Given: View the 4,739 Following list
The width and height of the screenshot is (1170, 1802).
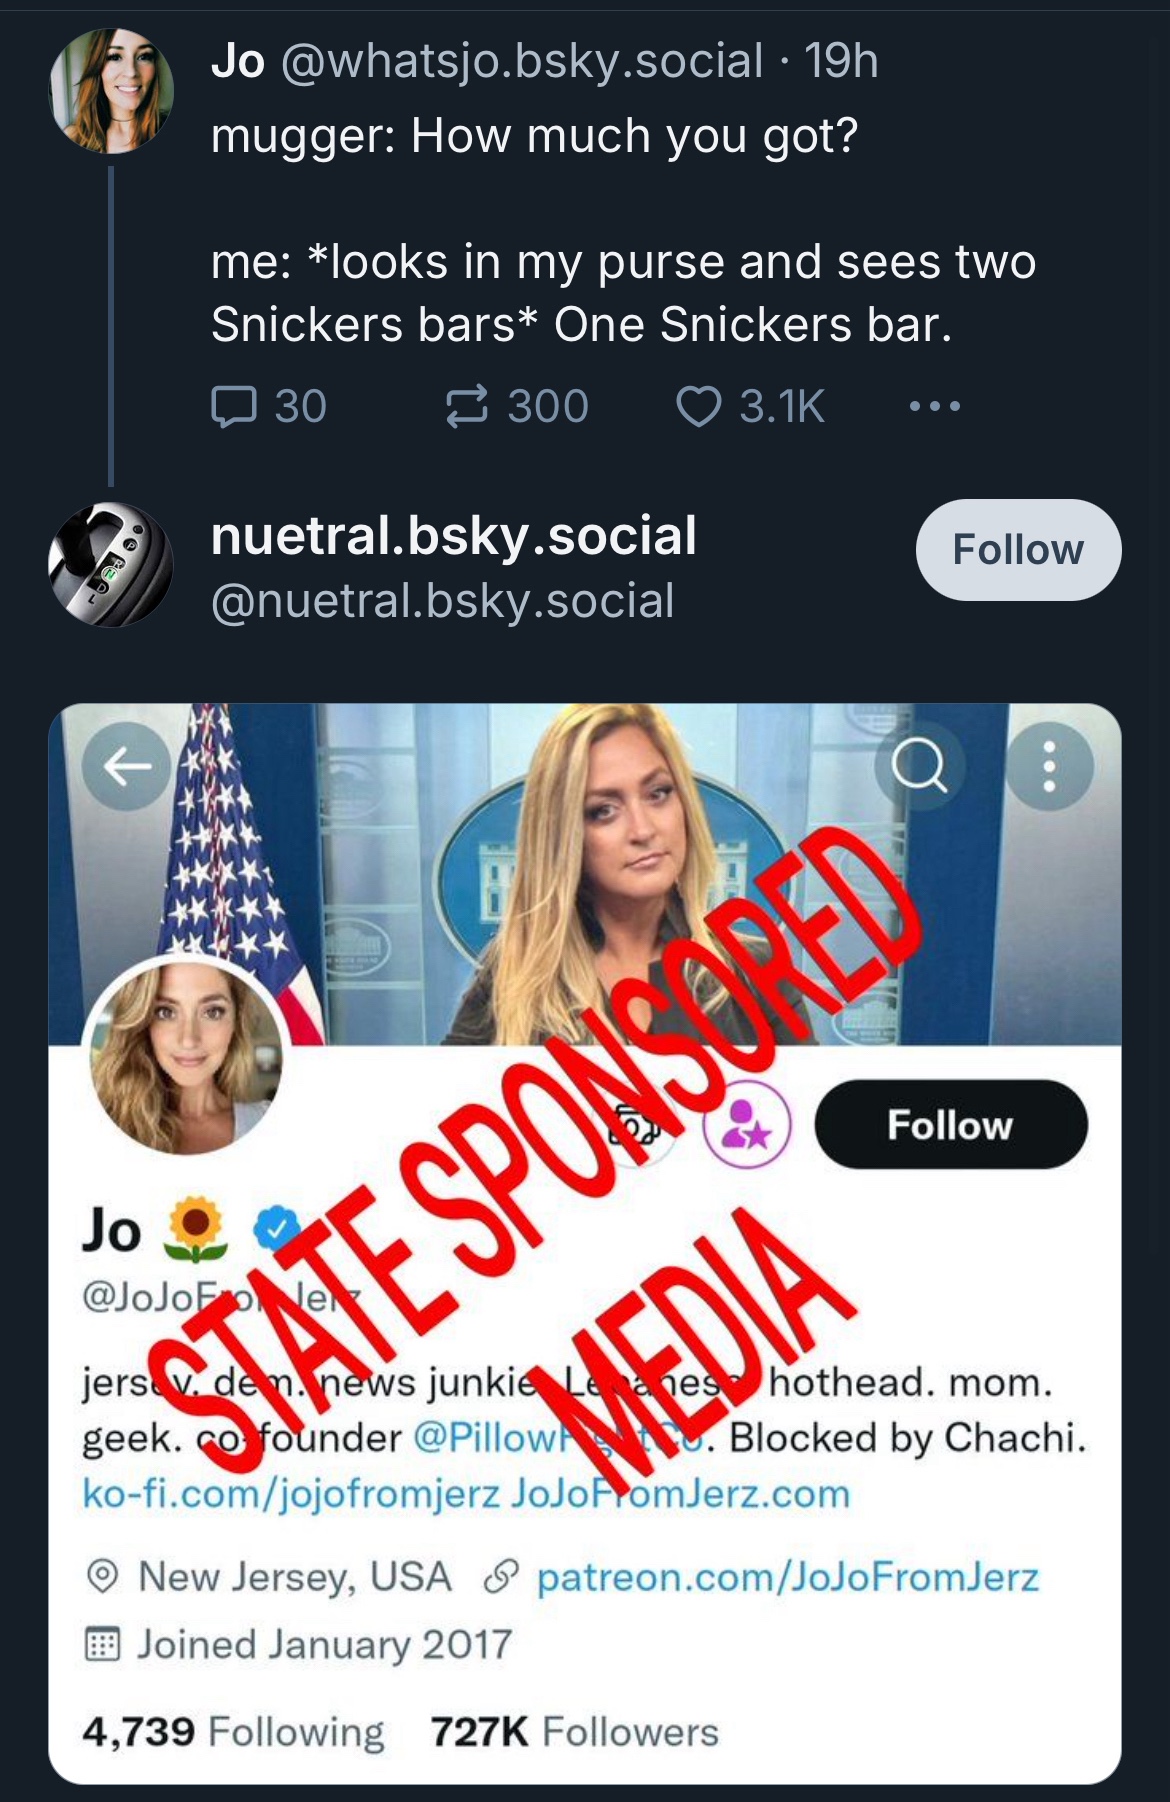Looking at the screenshot, I should [x=233, y=1731].
